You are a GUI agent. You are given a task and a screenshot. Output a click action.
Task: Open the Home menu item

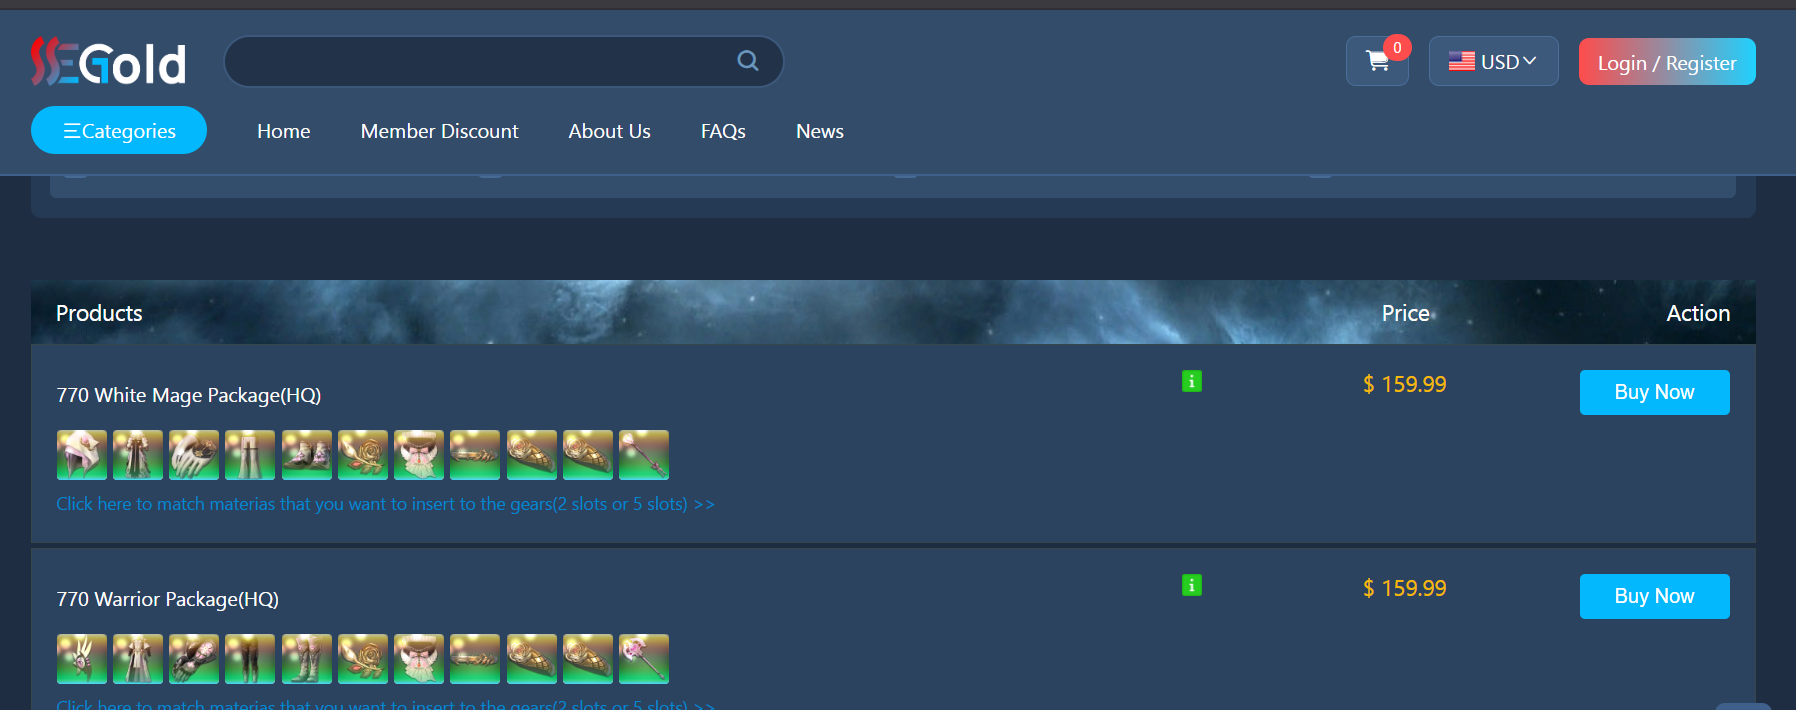click(x=284, y=131)
